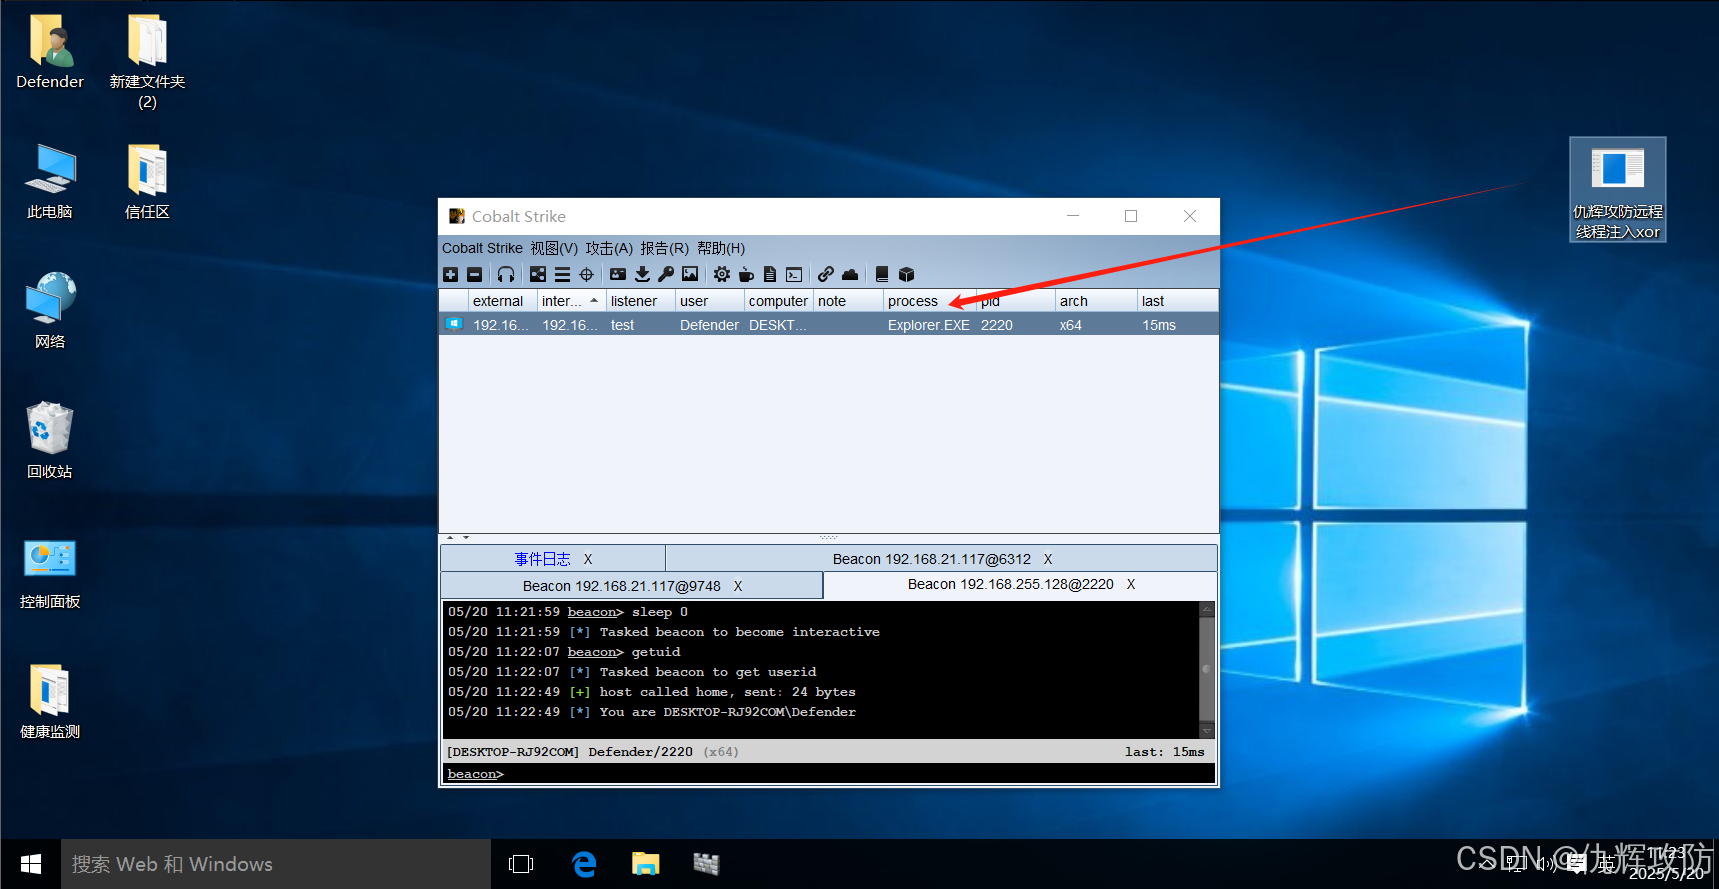The image size is (1719, 889).
Task: Select the Defender user cell in session row
Action: (x=709, y=325)
